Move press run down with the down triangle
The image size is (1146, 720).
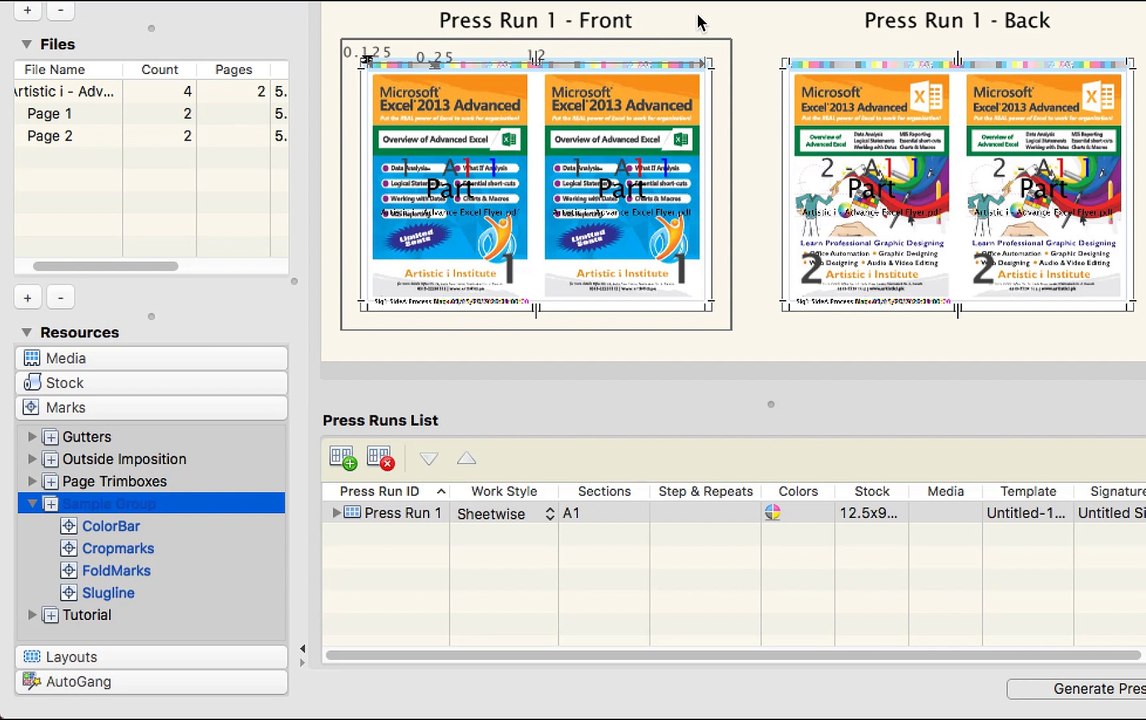(429, 459)
